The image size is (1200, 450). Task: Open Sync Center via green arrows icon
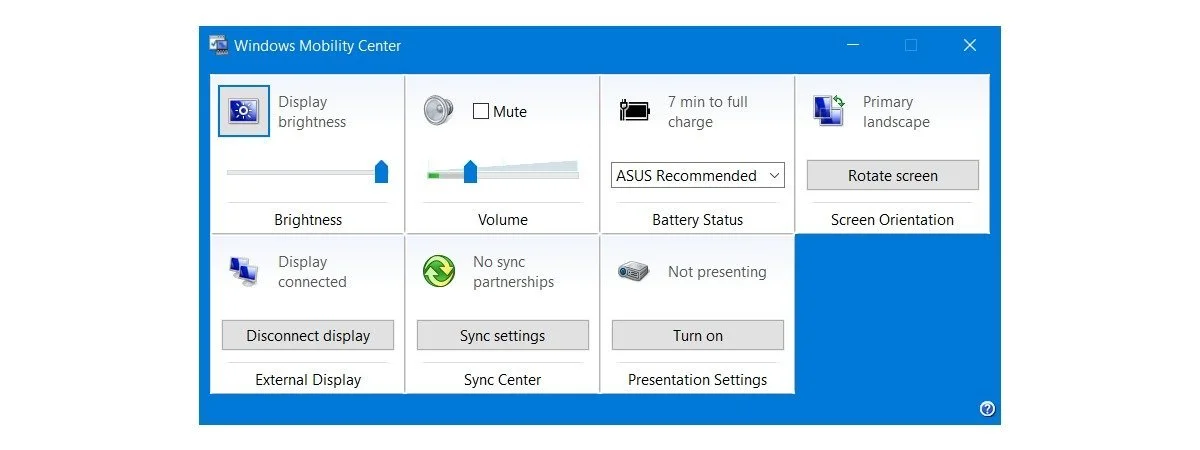click(x=439, y=271)
